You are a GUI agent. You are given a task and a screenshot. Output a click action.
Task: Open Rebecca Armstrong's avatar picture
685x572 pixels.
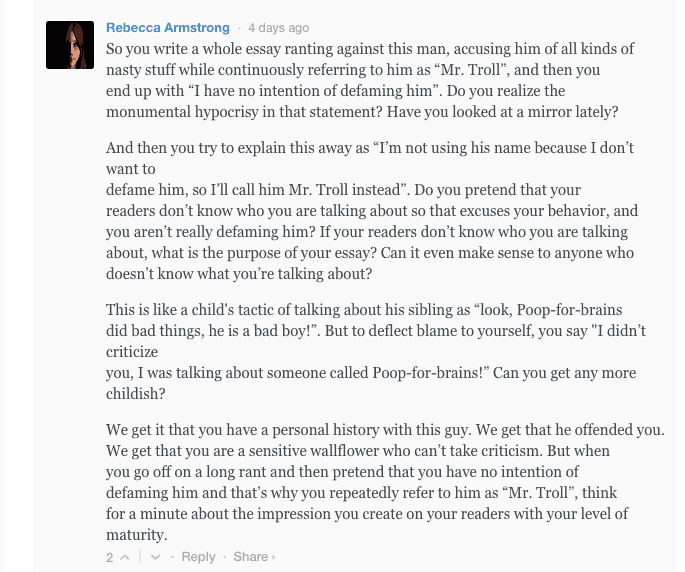coord(70,45)
